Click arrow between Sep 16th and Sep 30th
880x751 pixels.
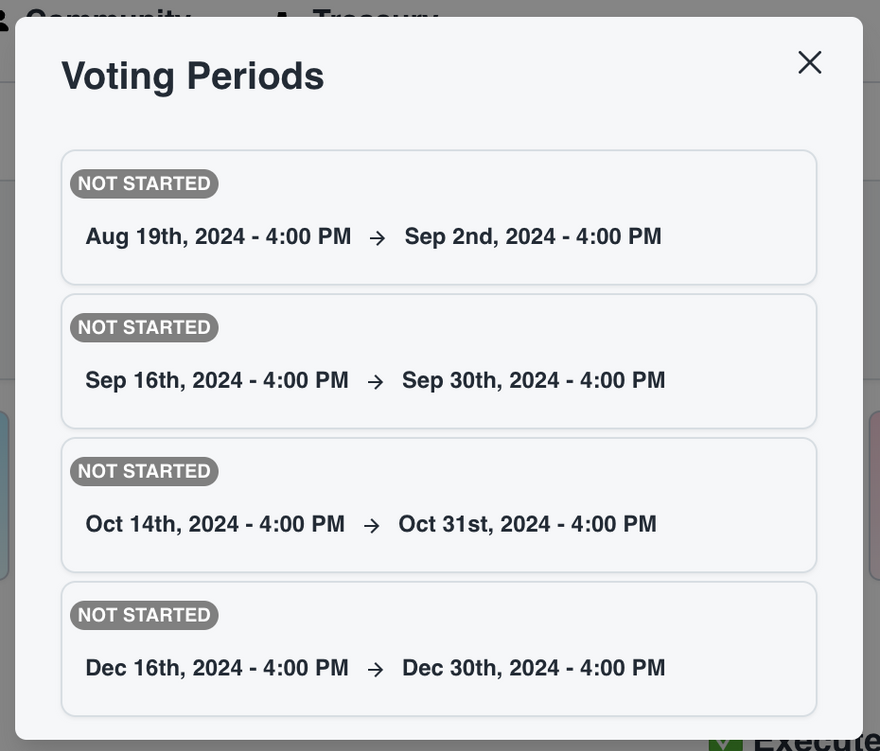tap(375, 381)
